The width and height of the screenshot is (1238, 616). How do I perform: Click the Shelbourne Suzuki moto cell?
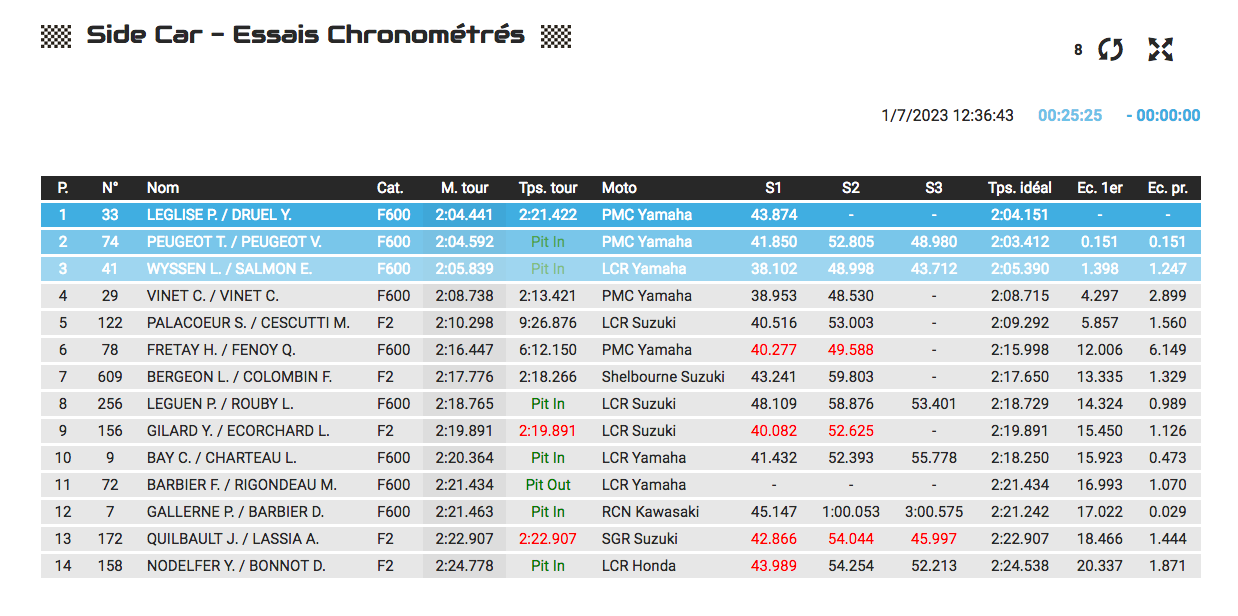pos(663,377)
